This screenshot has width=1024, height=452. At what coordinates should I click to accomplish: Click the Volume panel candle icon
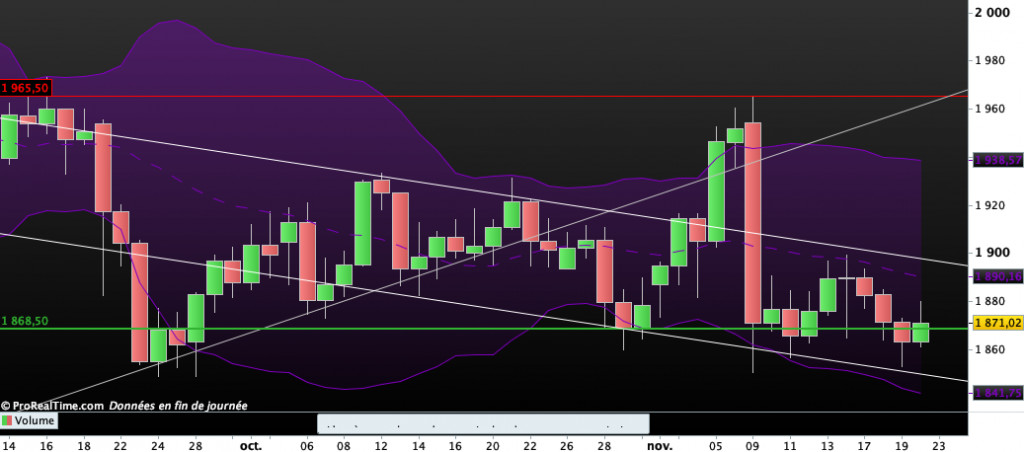[x=7, y=422]
